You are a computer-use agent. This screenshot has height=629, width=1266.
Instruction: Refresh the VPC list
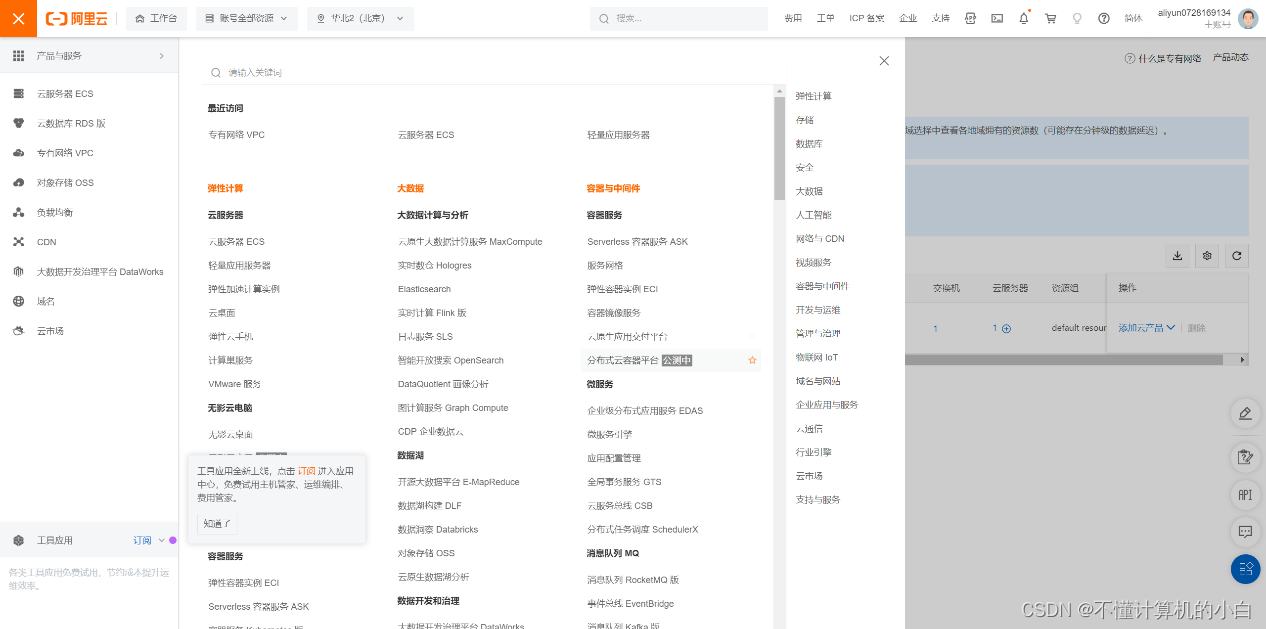click(1238, 256)
